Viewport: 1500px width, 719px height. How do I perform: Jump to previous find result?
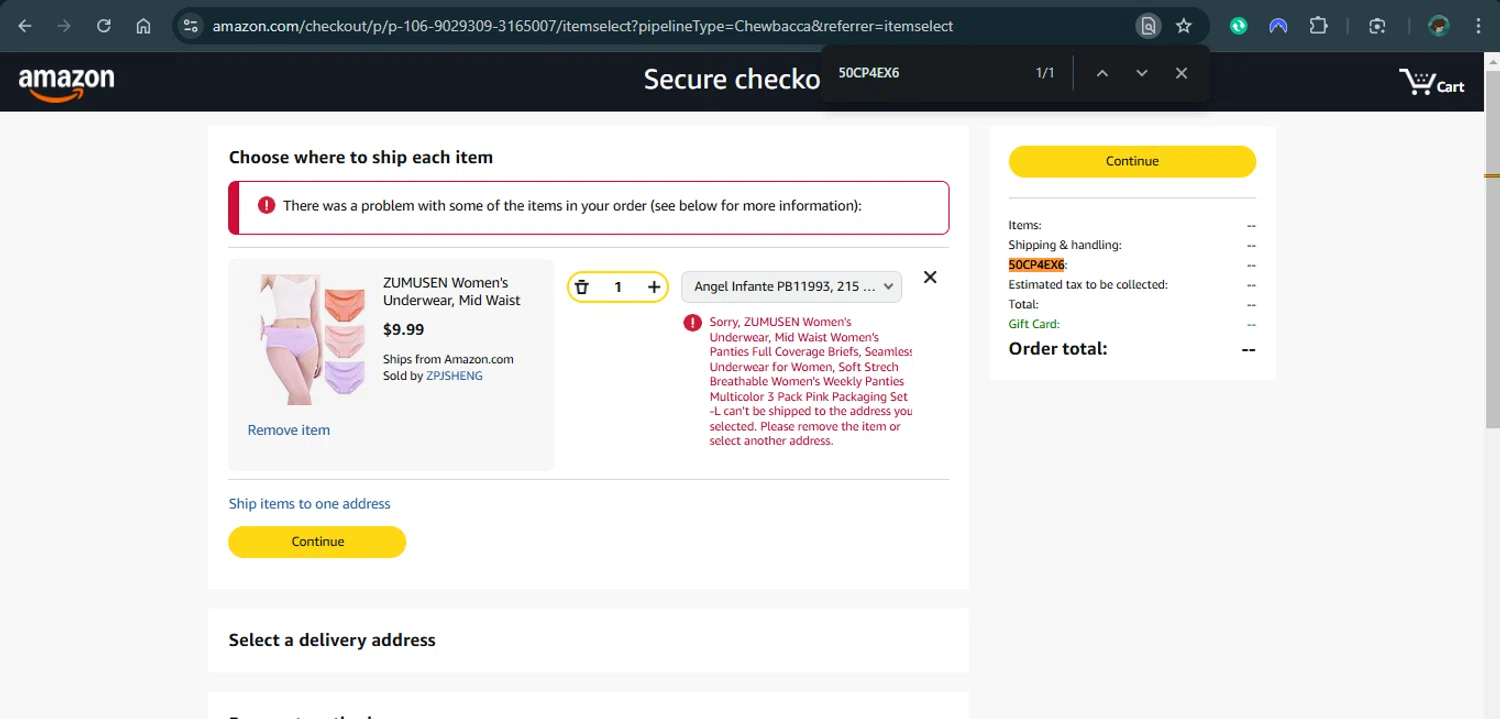click(1102, 73)
